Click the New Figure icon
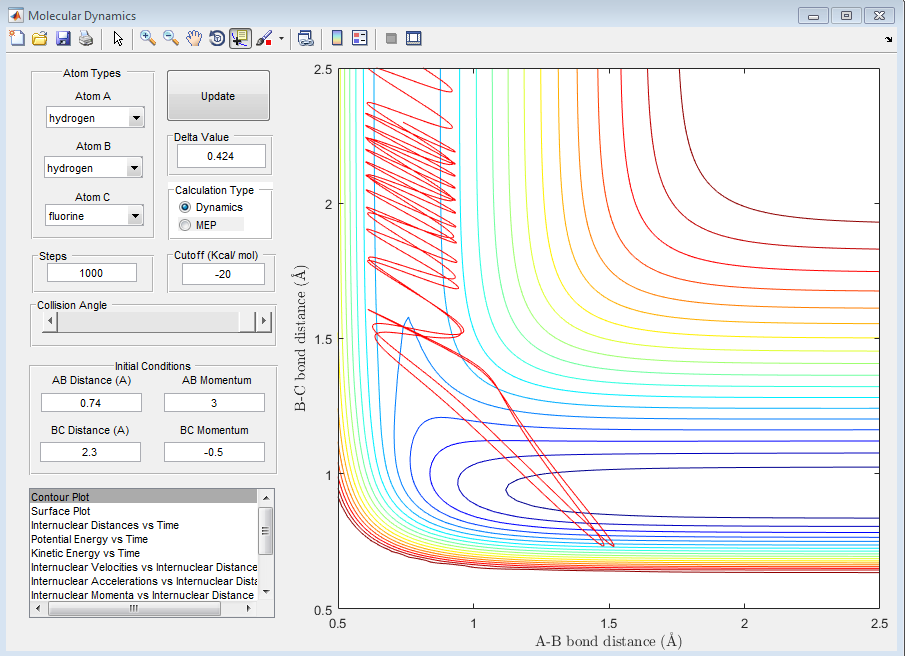The height and width of the screenshot is (656, 905). click(16, 38)
